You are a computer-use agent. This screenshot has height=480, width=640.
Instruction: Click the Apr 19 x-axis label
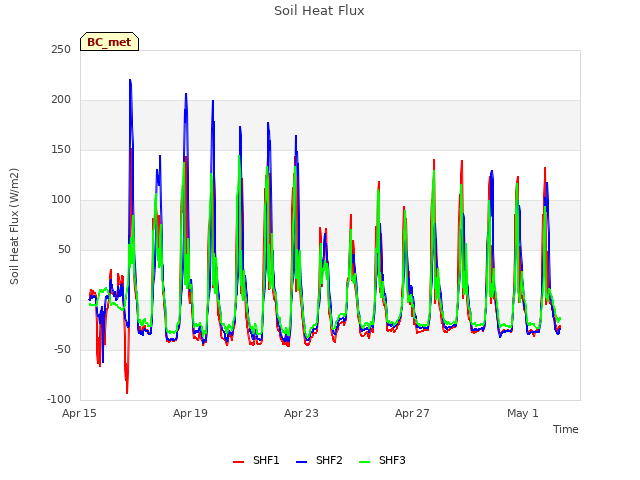click(190, 413)
